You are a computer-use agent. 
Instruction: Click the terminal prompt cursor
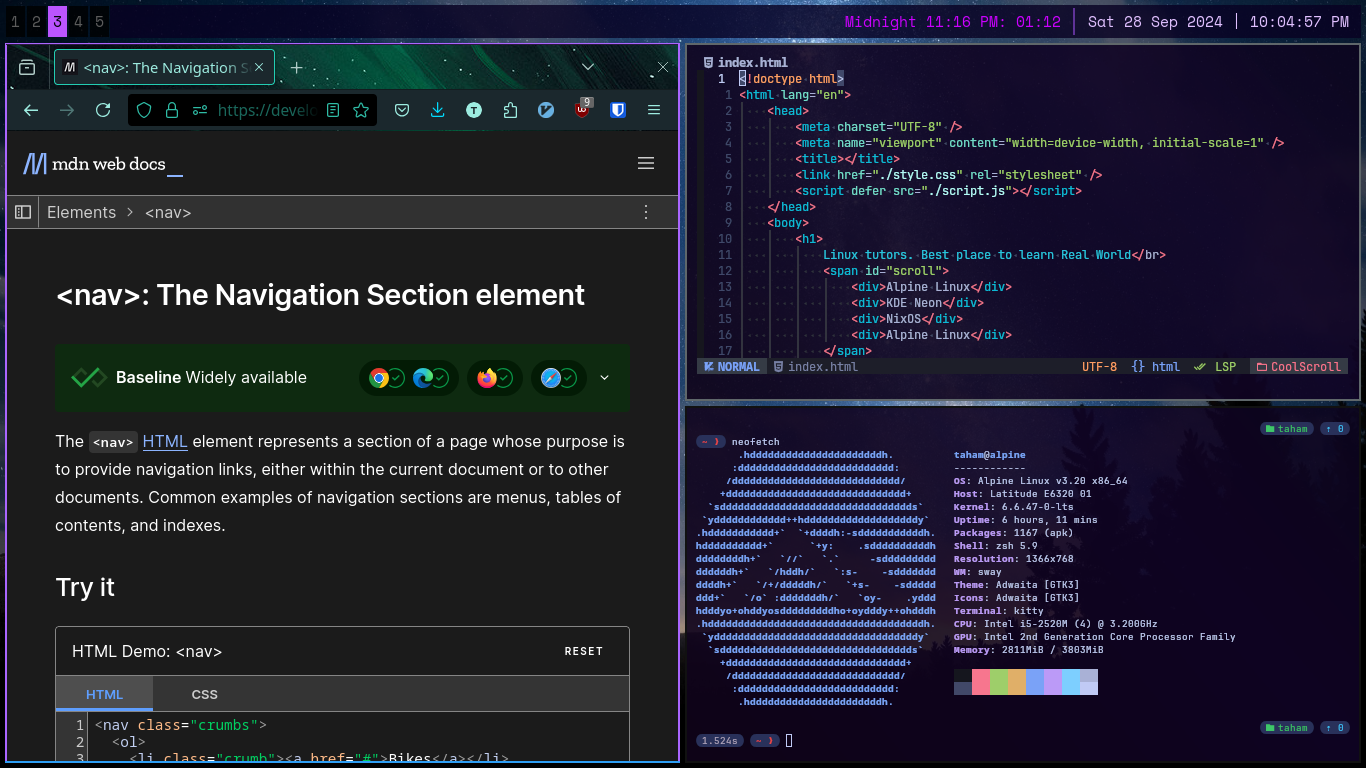point(789,741)
